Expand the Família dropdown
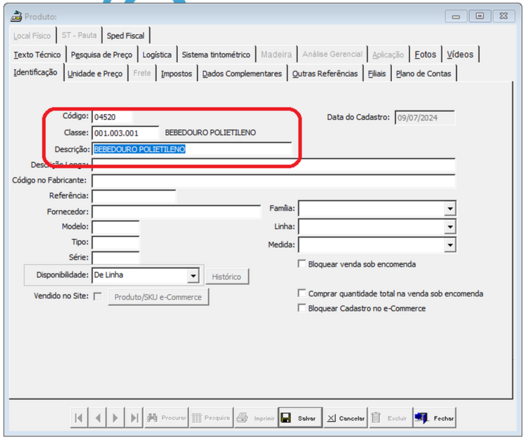Image resolution: width=523 pixels, height=438 pixels. [x=450, y=209]
